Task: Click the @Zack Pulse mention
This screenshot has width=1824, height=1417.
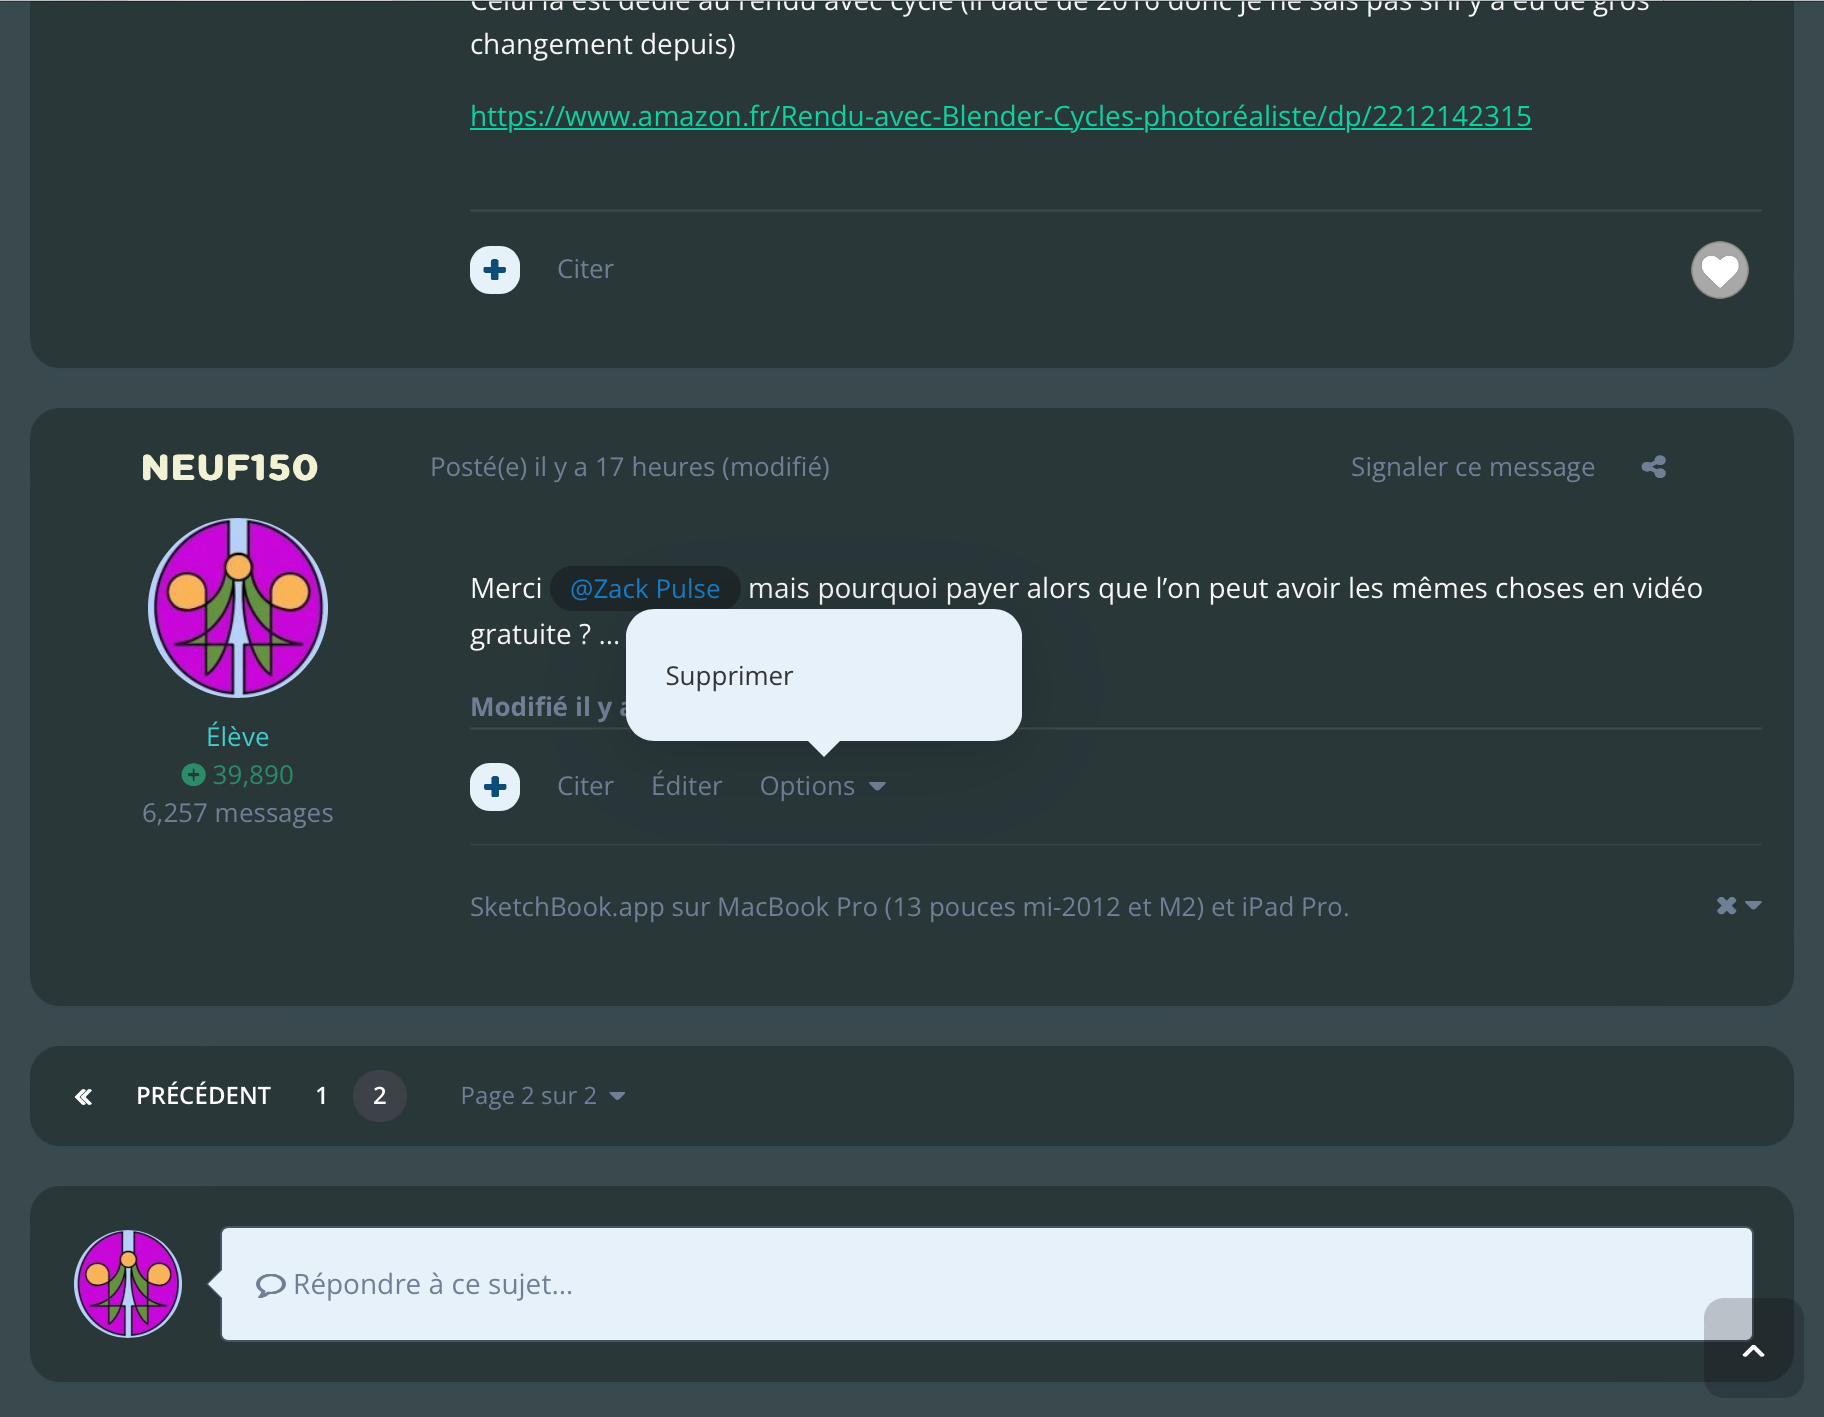Action: pyautogui.click(x=645, y=589)
